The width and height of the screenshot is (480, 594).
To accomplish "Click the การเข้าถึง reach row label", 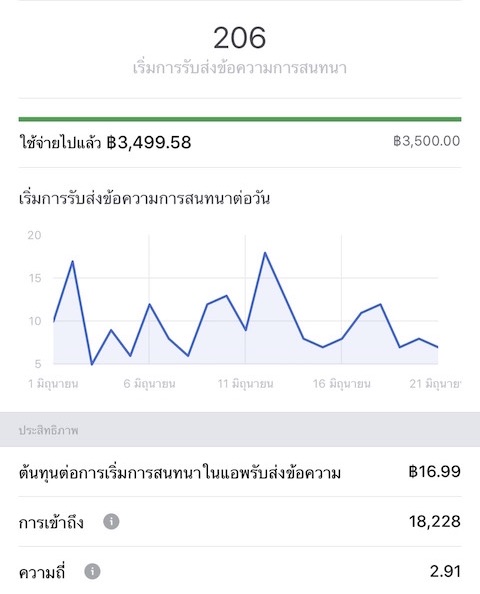I will coord(51,522).
